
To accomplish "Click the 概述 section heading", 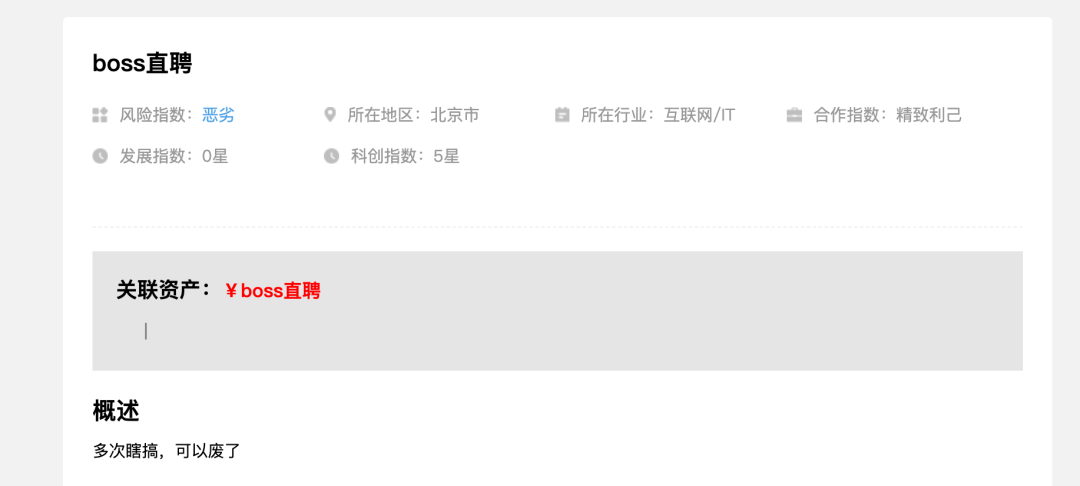I will 116,411.
